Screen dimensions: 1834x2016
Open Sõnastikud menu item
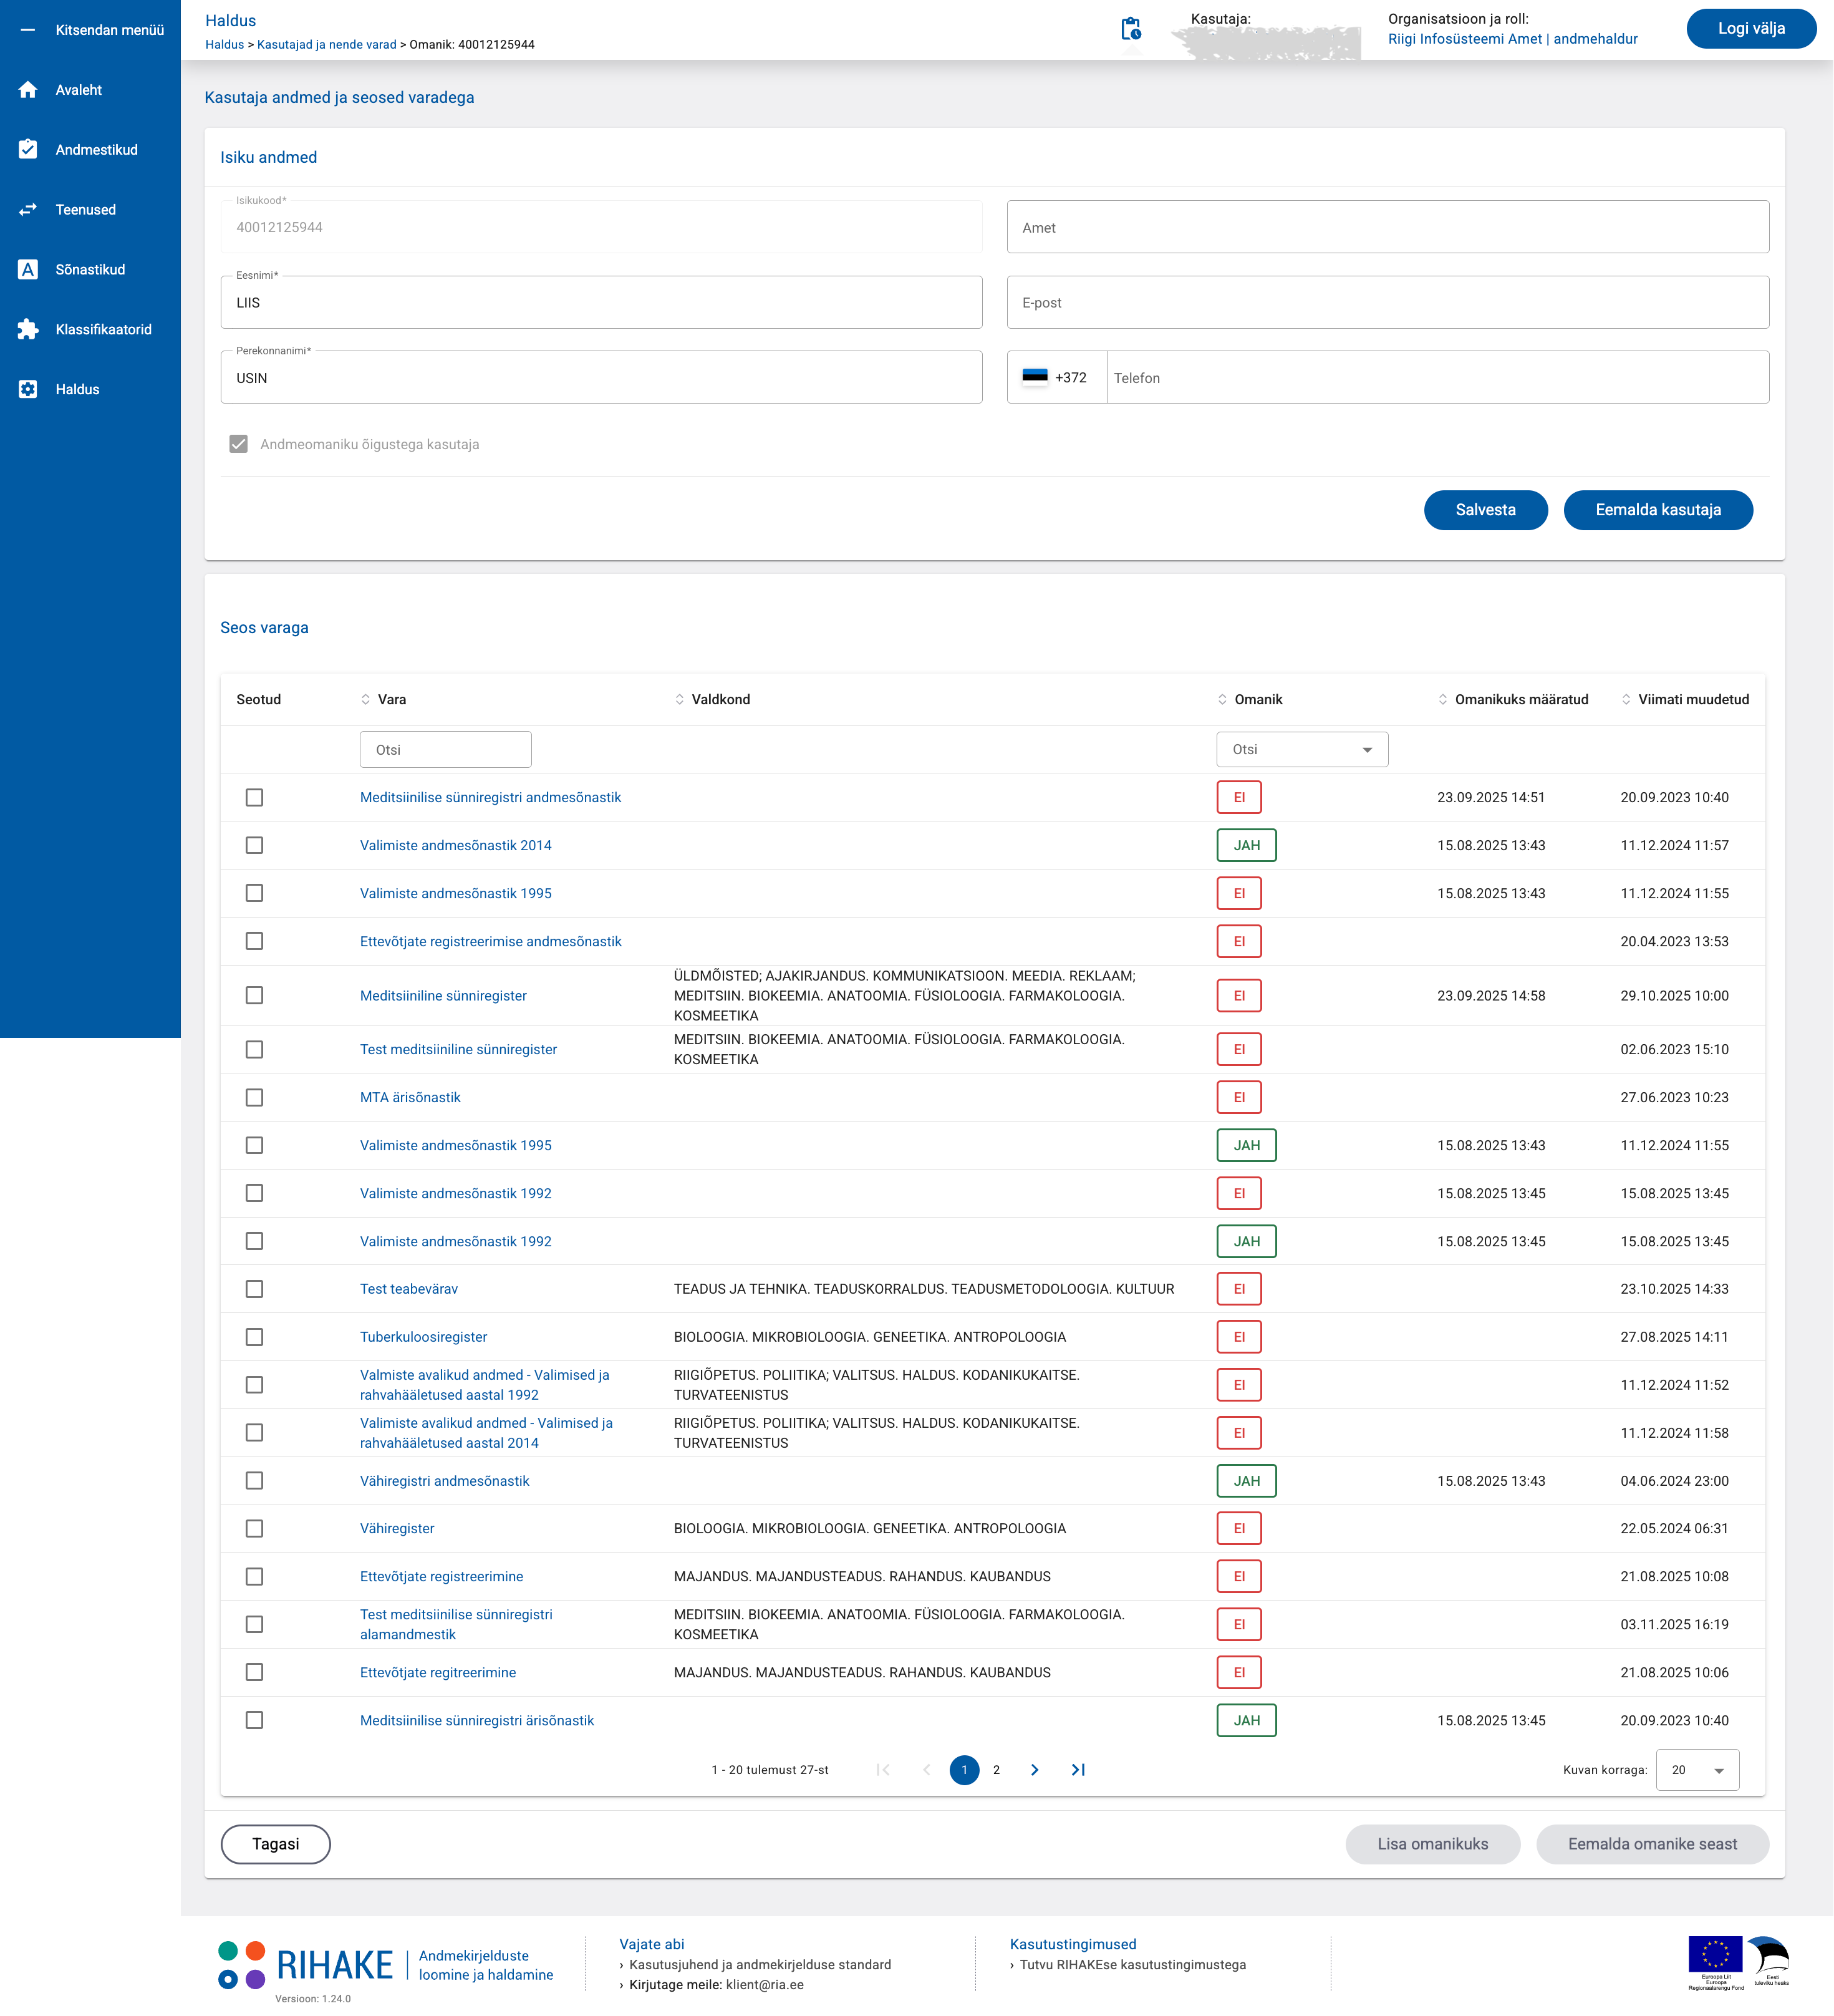pyautogui.click(x=90, y=270)
